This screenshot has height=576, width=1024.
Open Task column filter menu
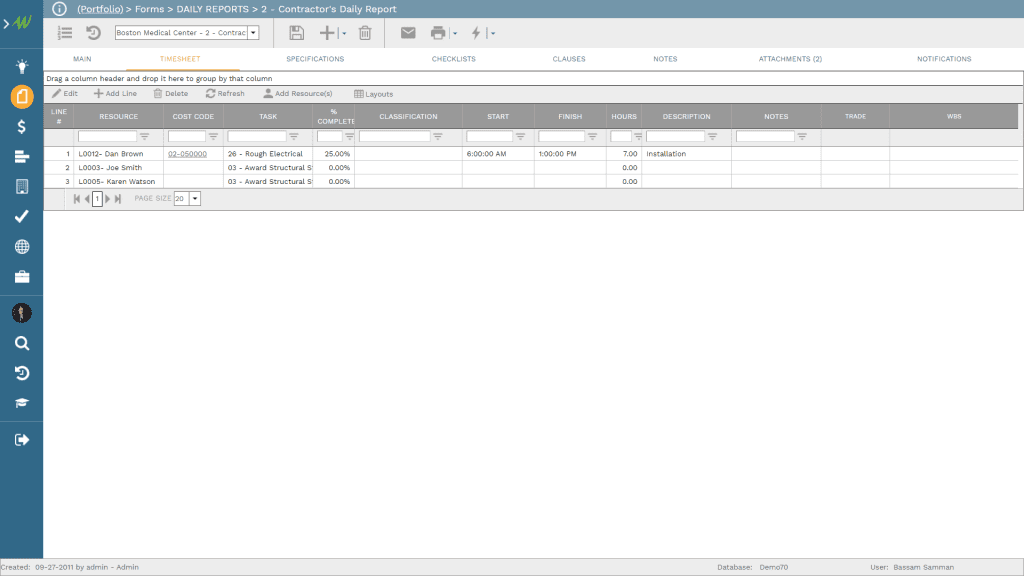pos(294,136)
